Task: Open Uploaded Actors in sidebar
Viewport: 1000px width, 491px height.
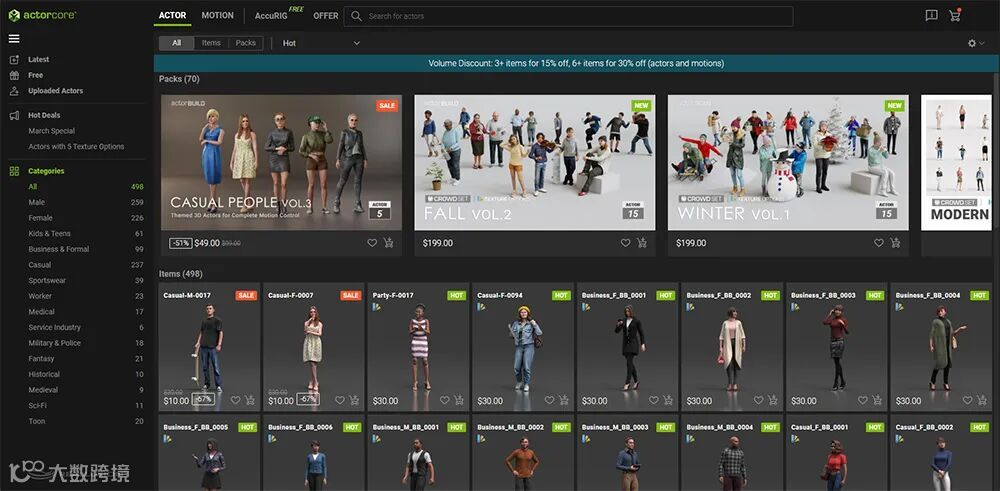Action: (55, 91)
